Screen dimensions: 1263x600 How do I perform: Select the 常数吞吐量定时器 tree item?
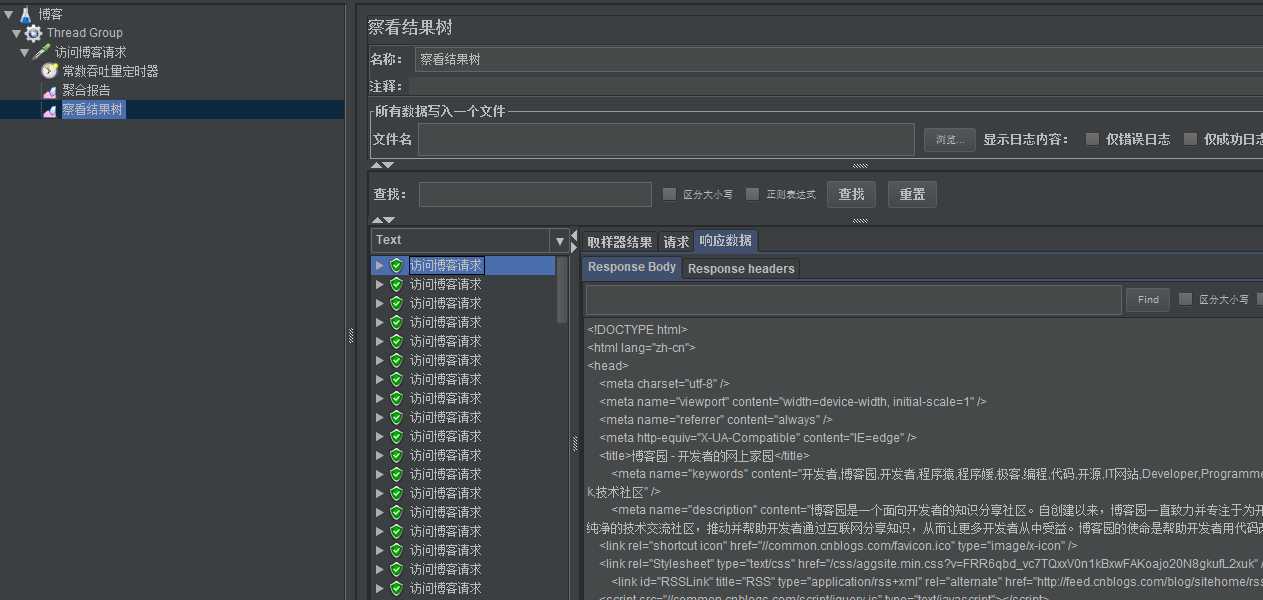tap(110, 71)
